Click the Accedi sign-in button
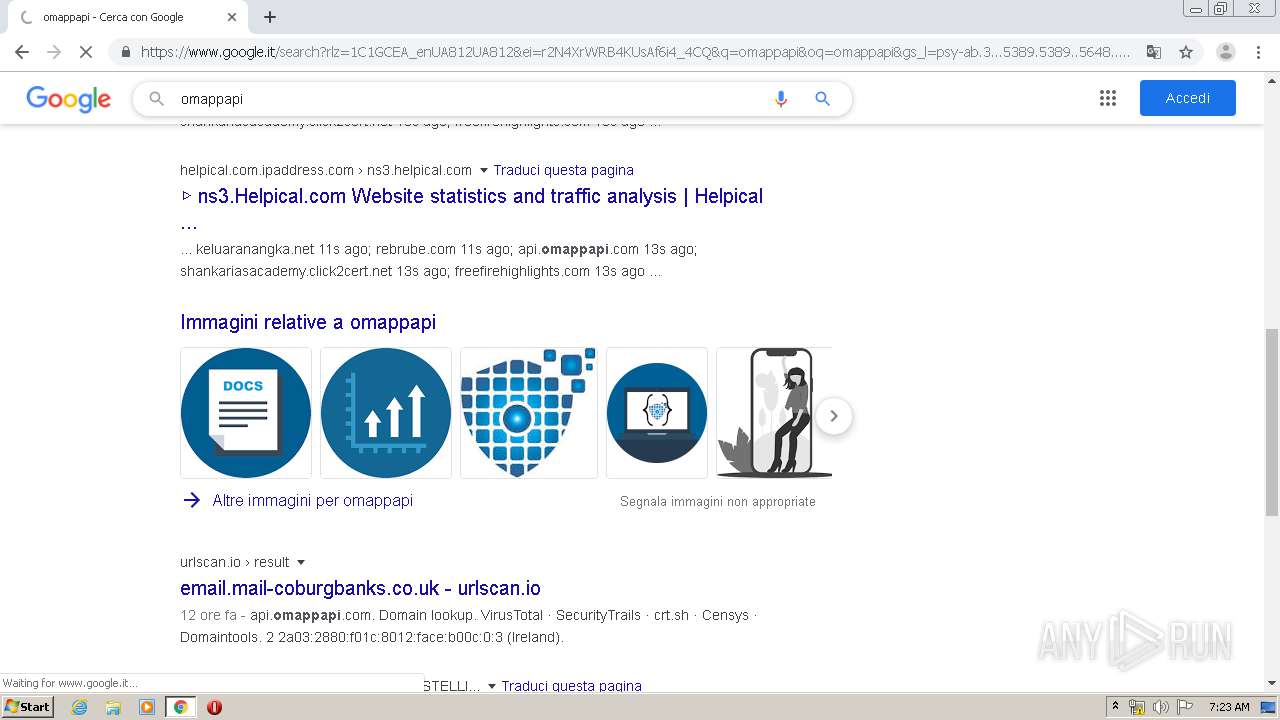 [1188, 98]
